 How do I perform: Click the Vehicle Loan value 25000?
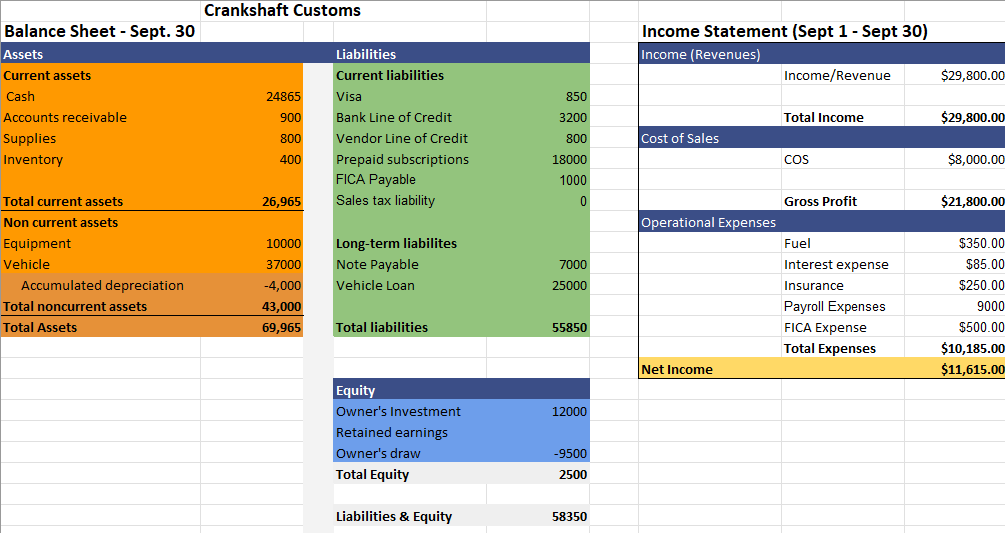[x=569, y=286]
